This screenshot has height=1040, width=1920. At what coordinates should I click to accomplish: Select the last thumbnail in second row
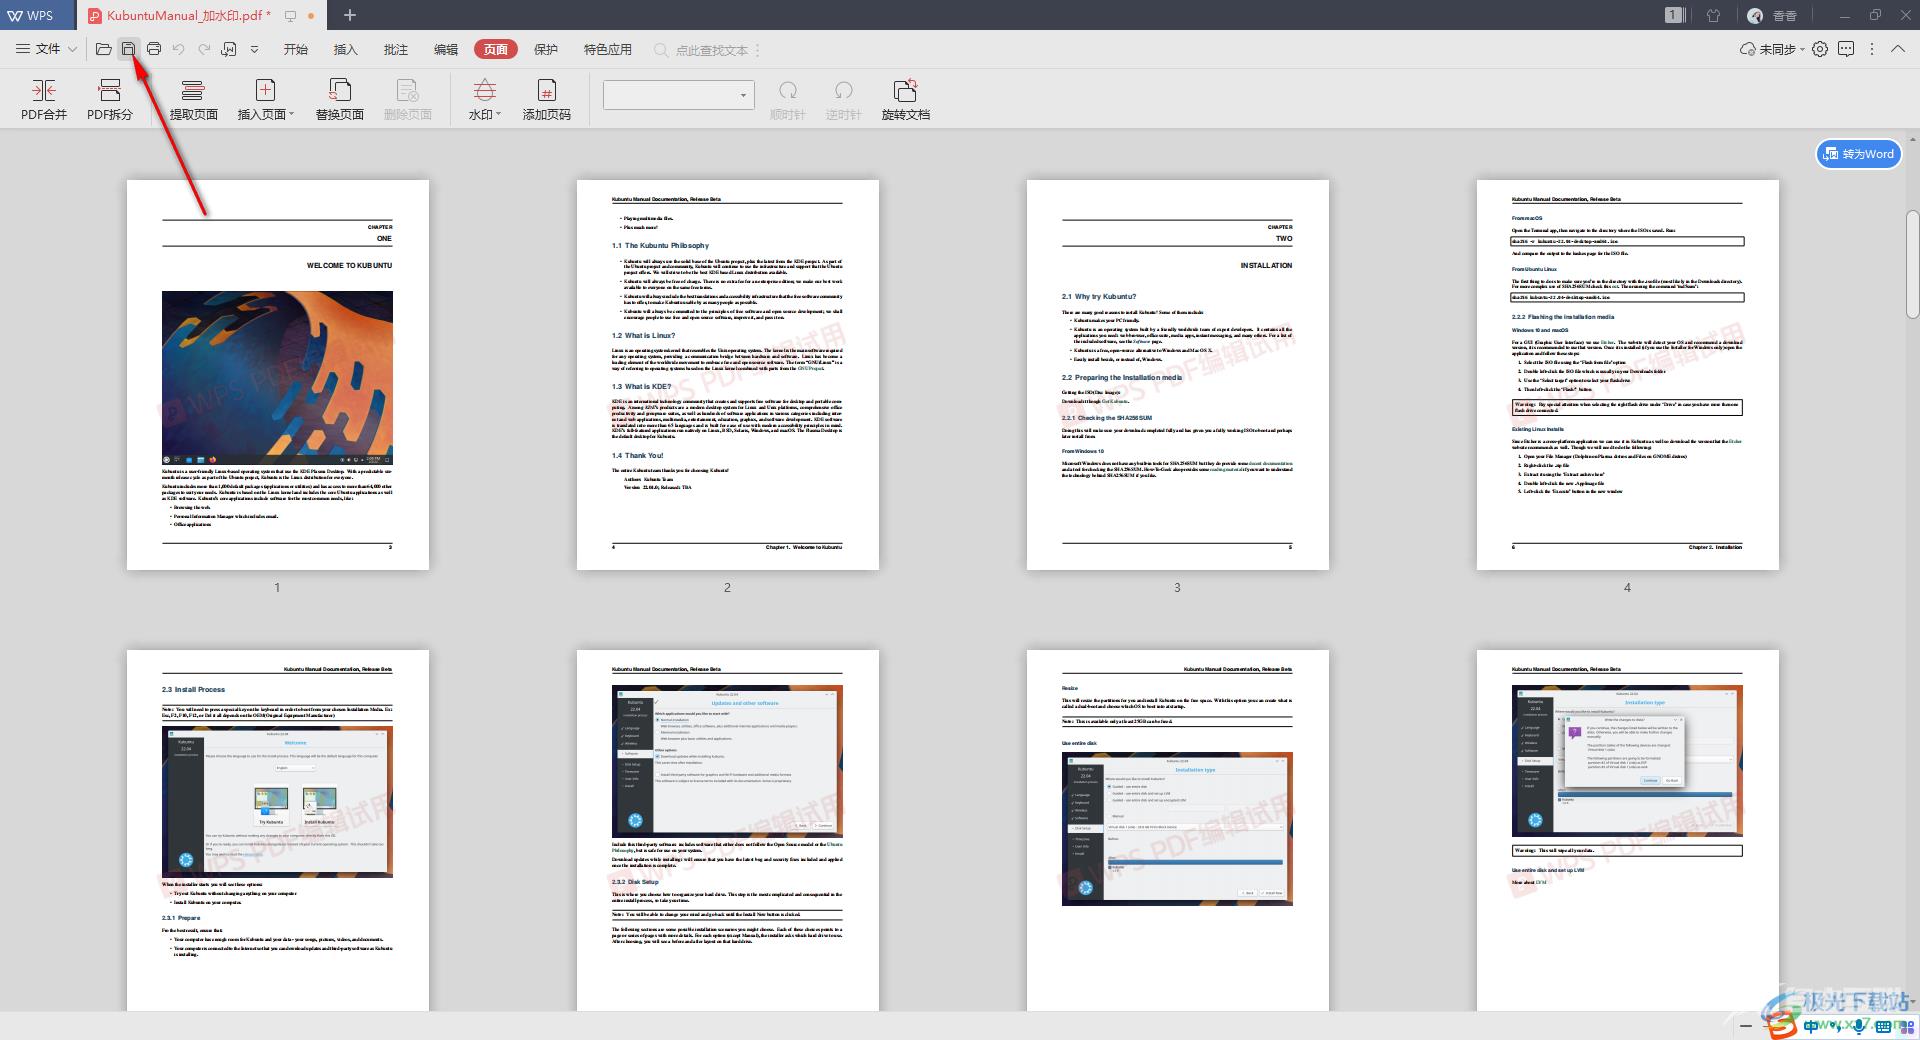click(1628, 830)
